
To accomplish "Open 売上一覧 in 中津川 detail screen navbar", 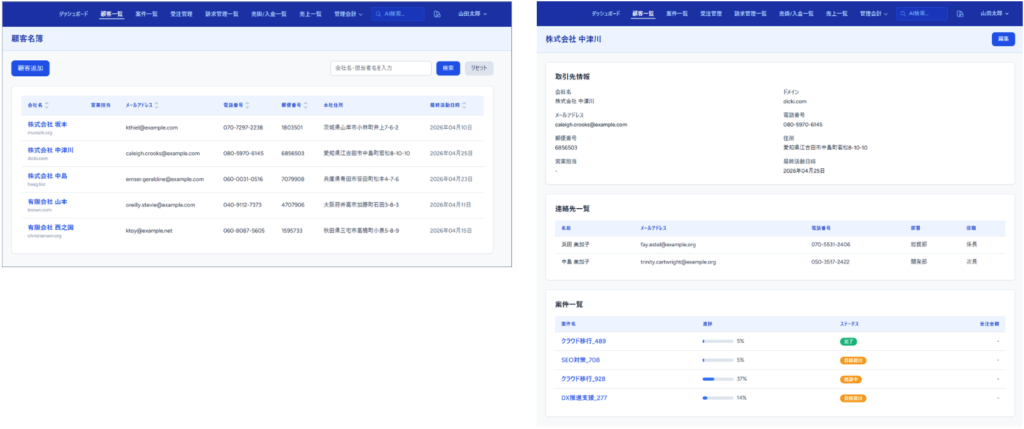I will (x=836, y=14).
